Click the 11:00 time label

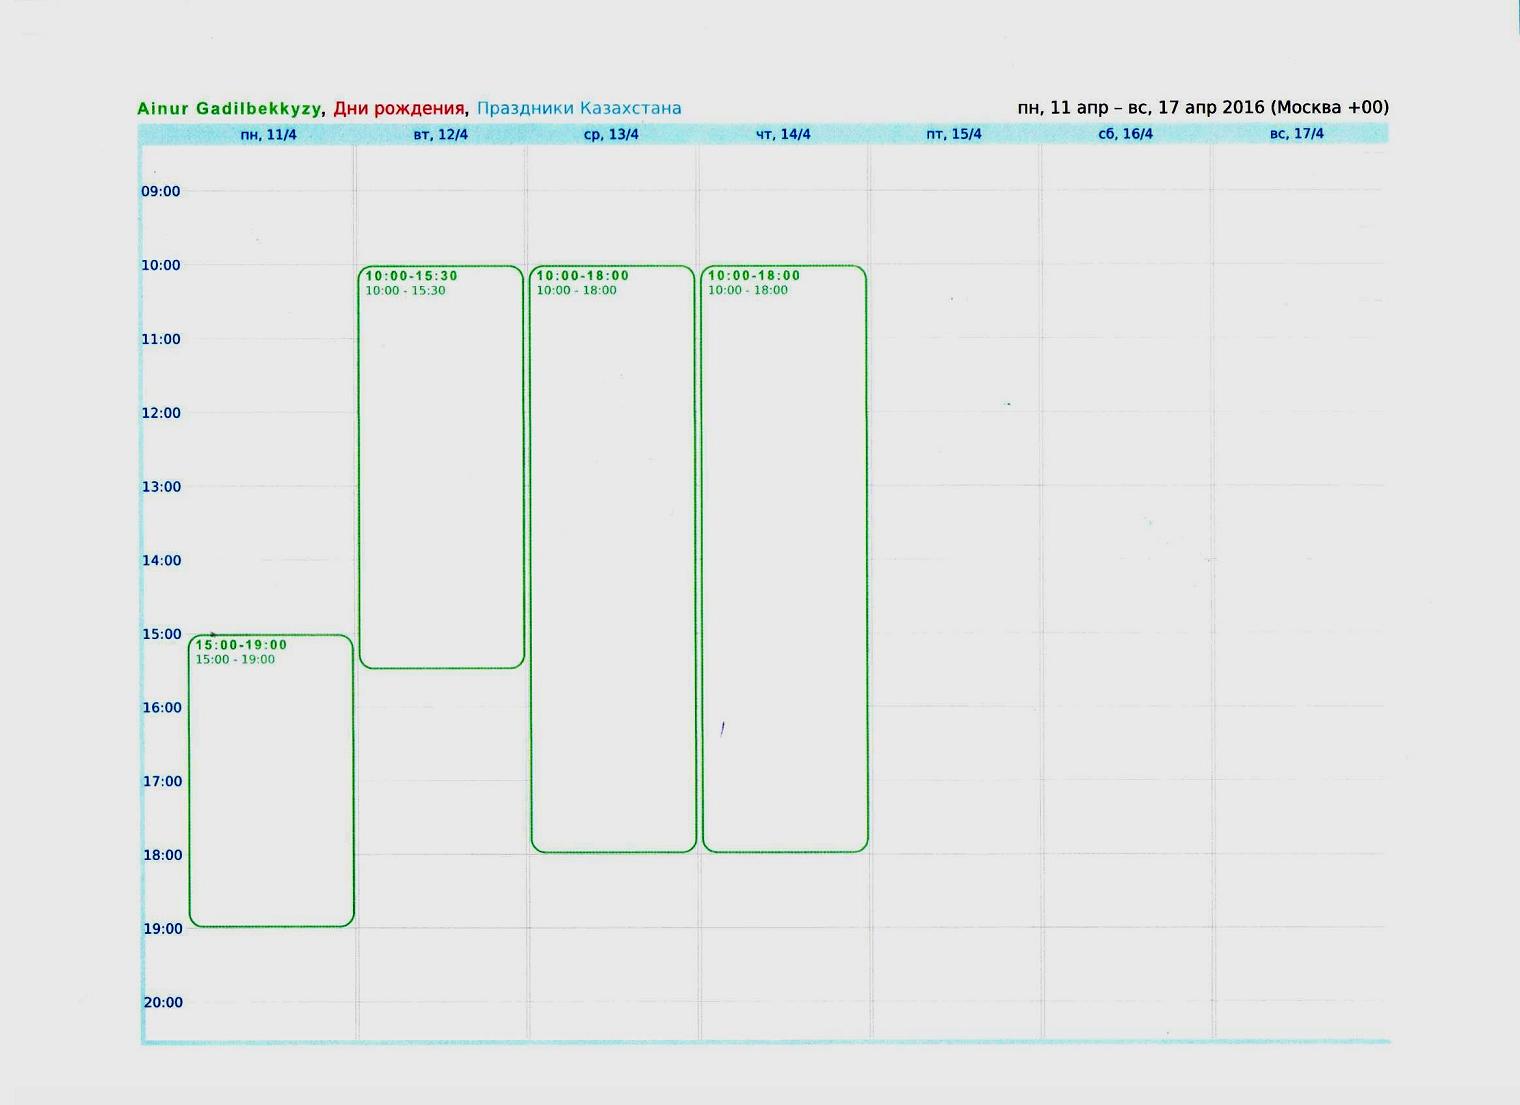[161, 340]
